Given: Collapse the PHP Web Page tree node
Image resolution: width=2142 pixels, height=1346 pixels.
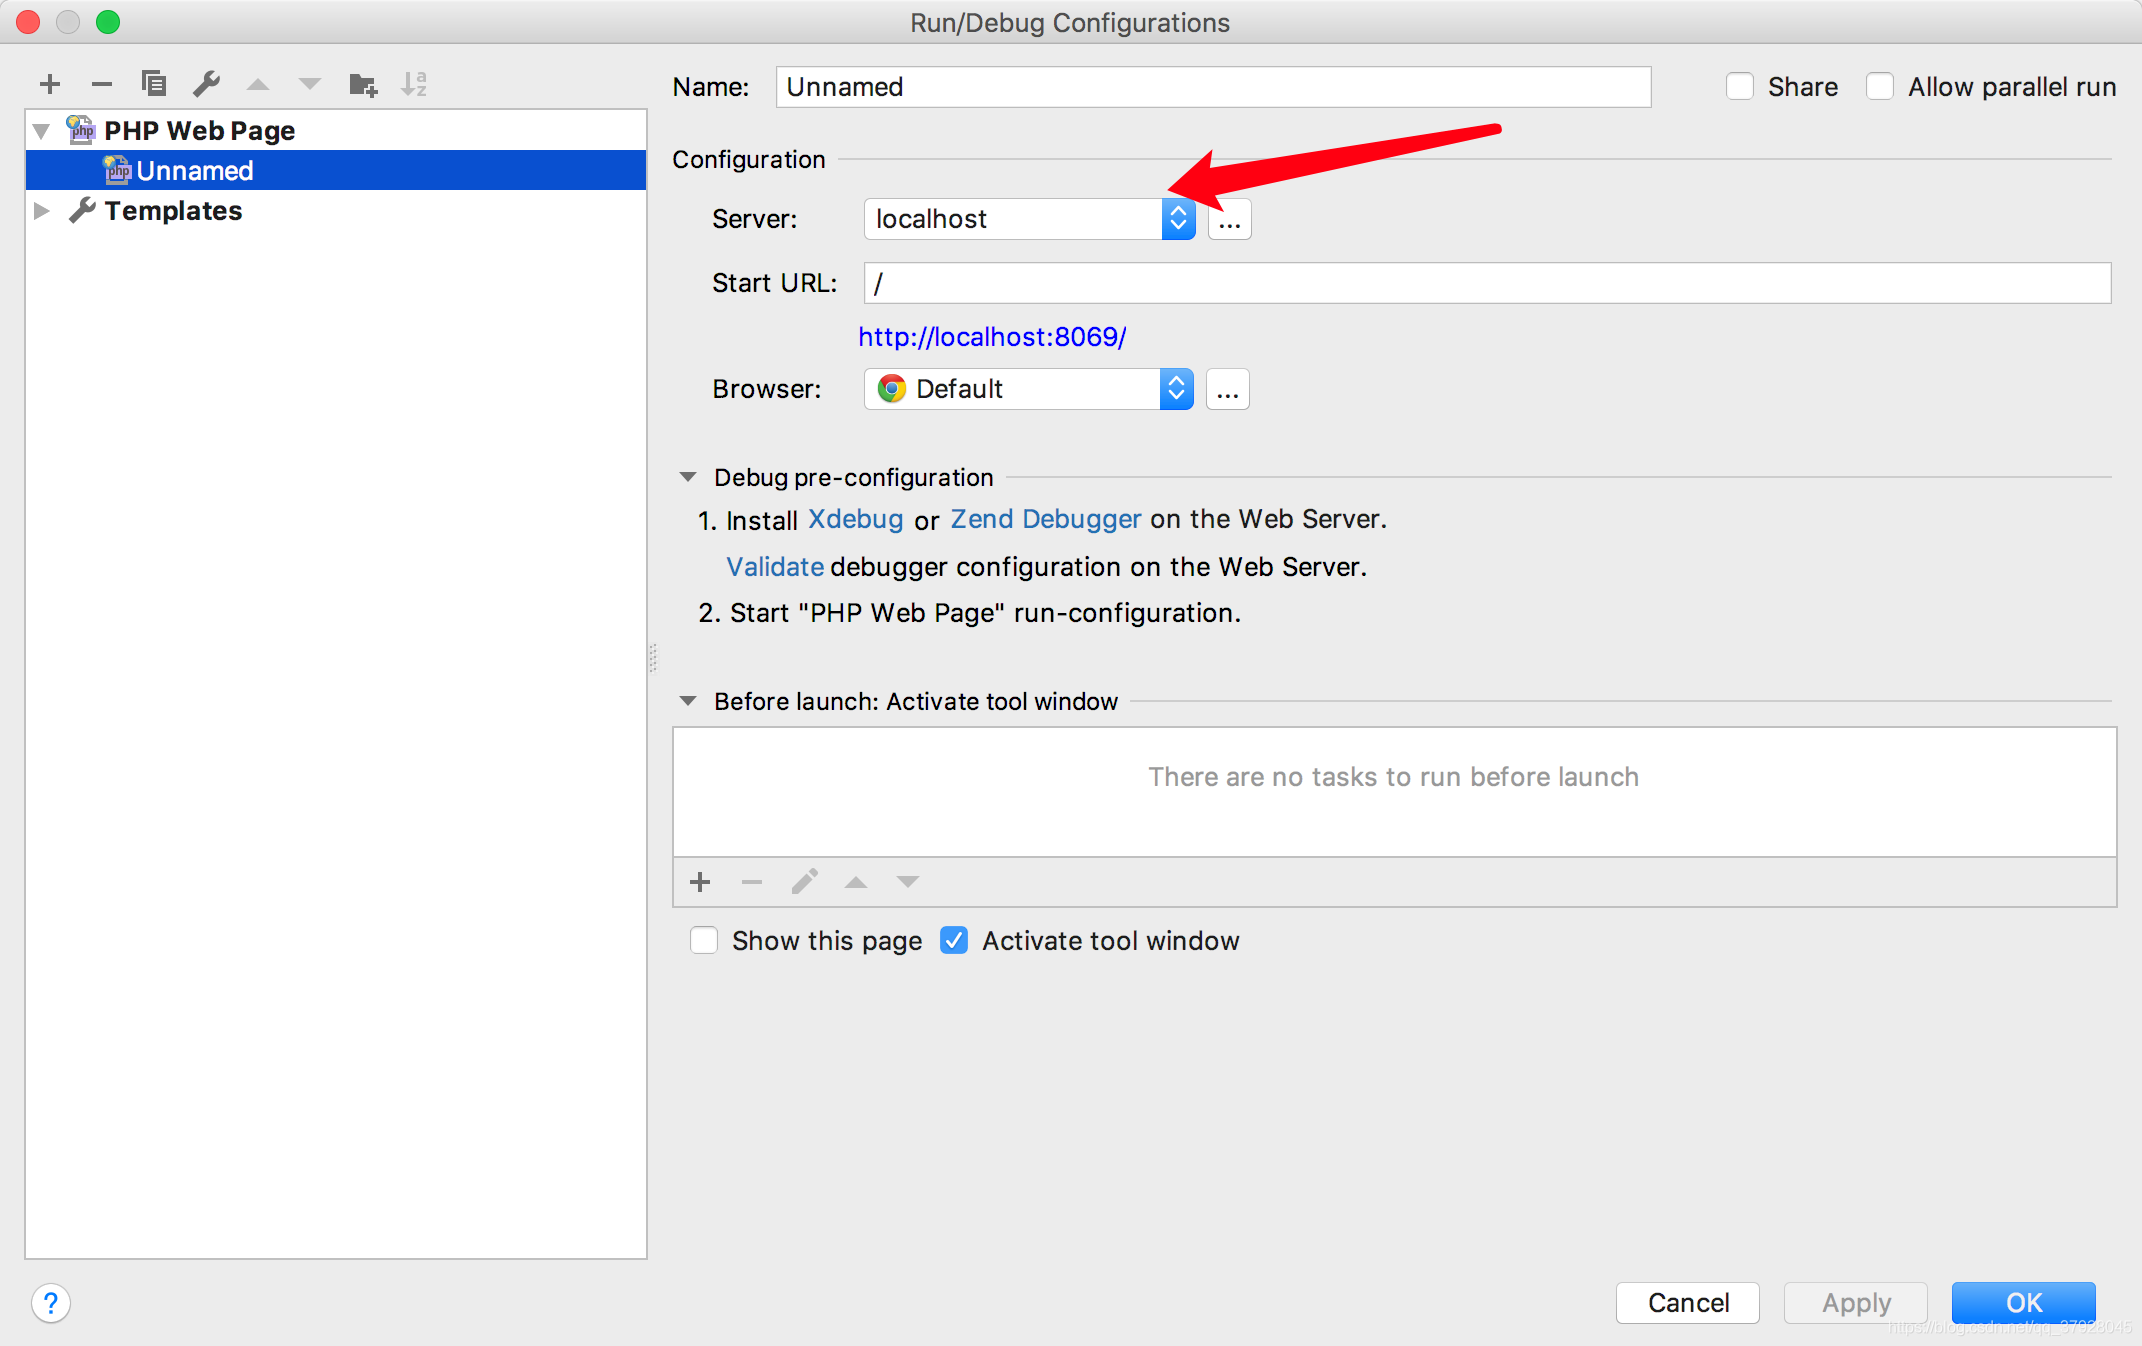Looking at the screenshot, I should 42,130.
